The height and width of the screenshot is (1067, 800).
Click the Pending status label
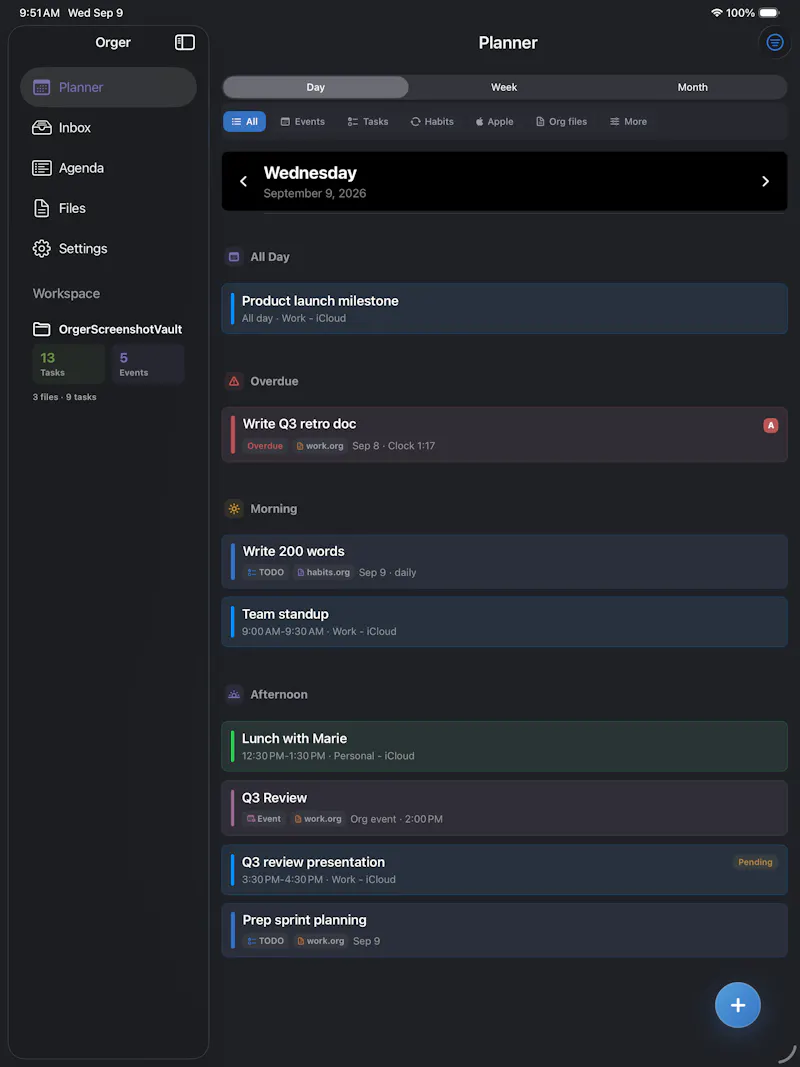click(755, 862)
